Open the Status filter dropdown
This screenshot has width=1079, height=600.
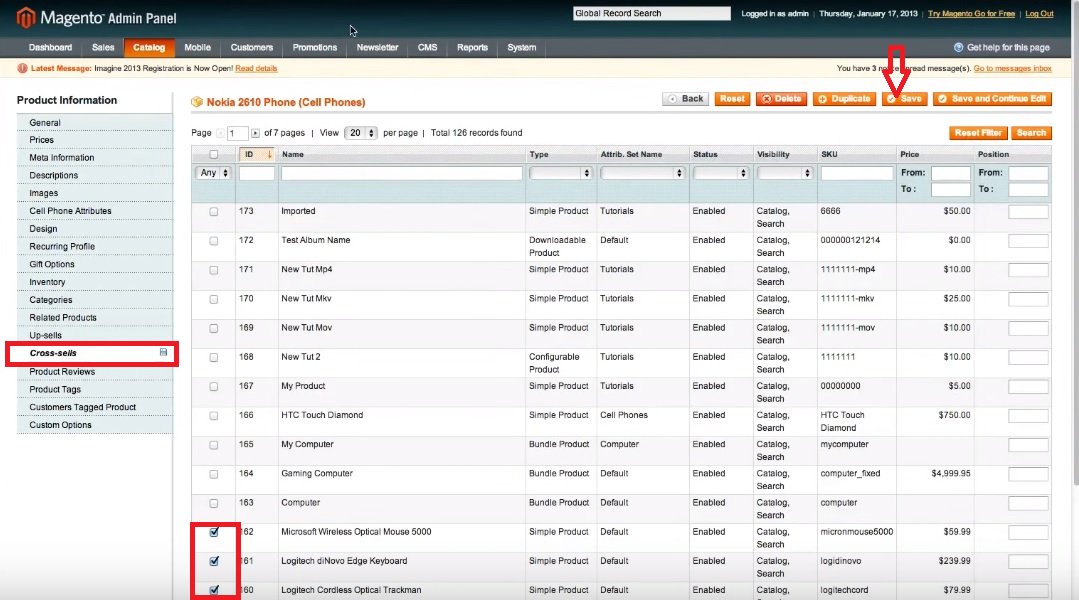[720, 173]
